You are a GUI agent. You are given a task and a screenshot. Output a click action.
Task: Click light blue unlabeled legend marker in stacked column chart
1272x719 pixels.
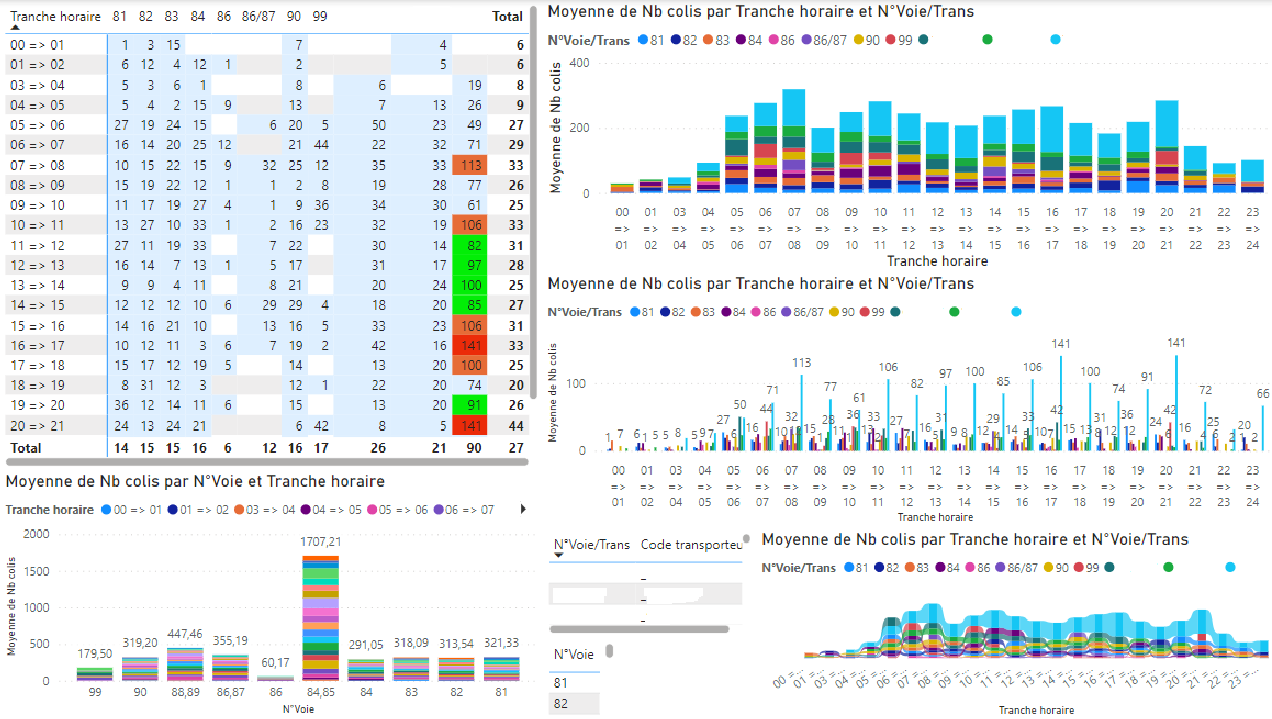point(1056,40)
